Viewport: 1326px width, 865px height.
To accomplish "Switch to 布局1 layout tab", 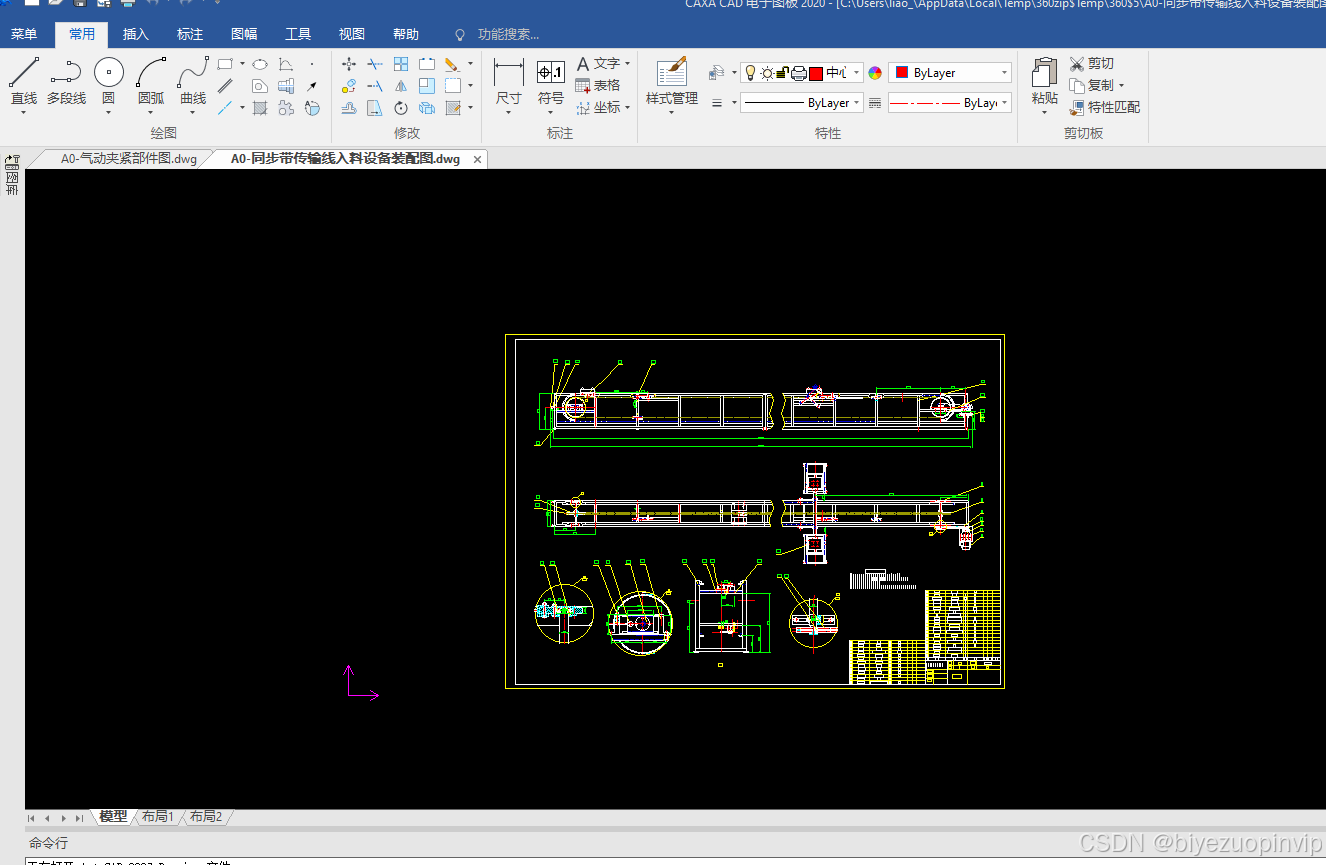I will [158, 817].
